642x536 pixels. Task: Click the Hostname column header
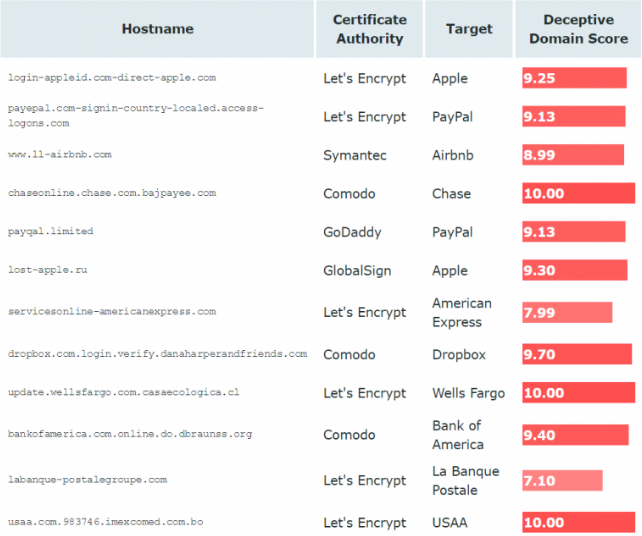point(157,29)
